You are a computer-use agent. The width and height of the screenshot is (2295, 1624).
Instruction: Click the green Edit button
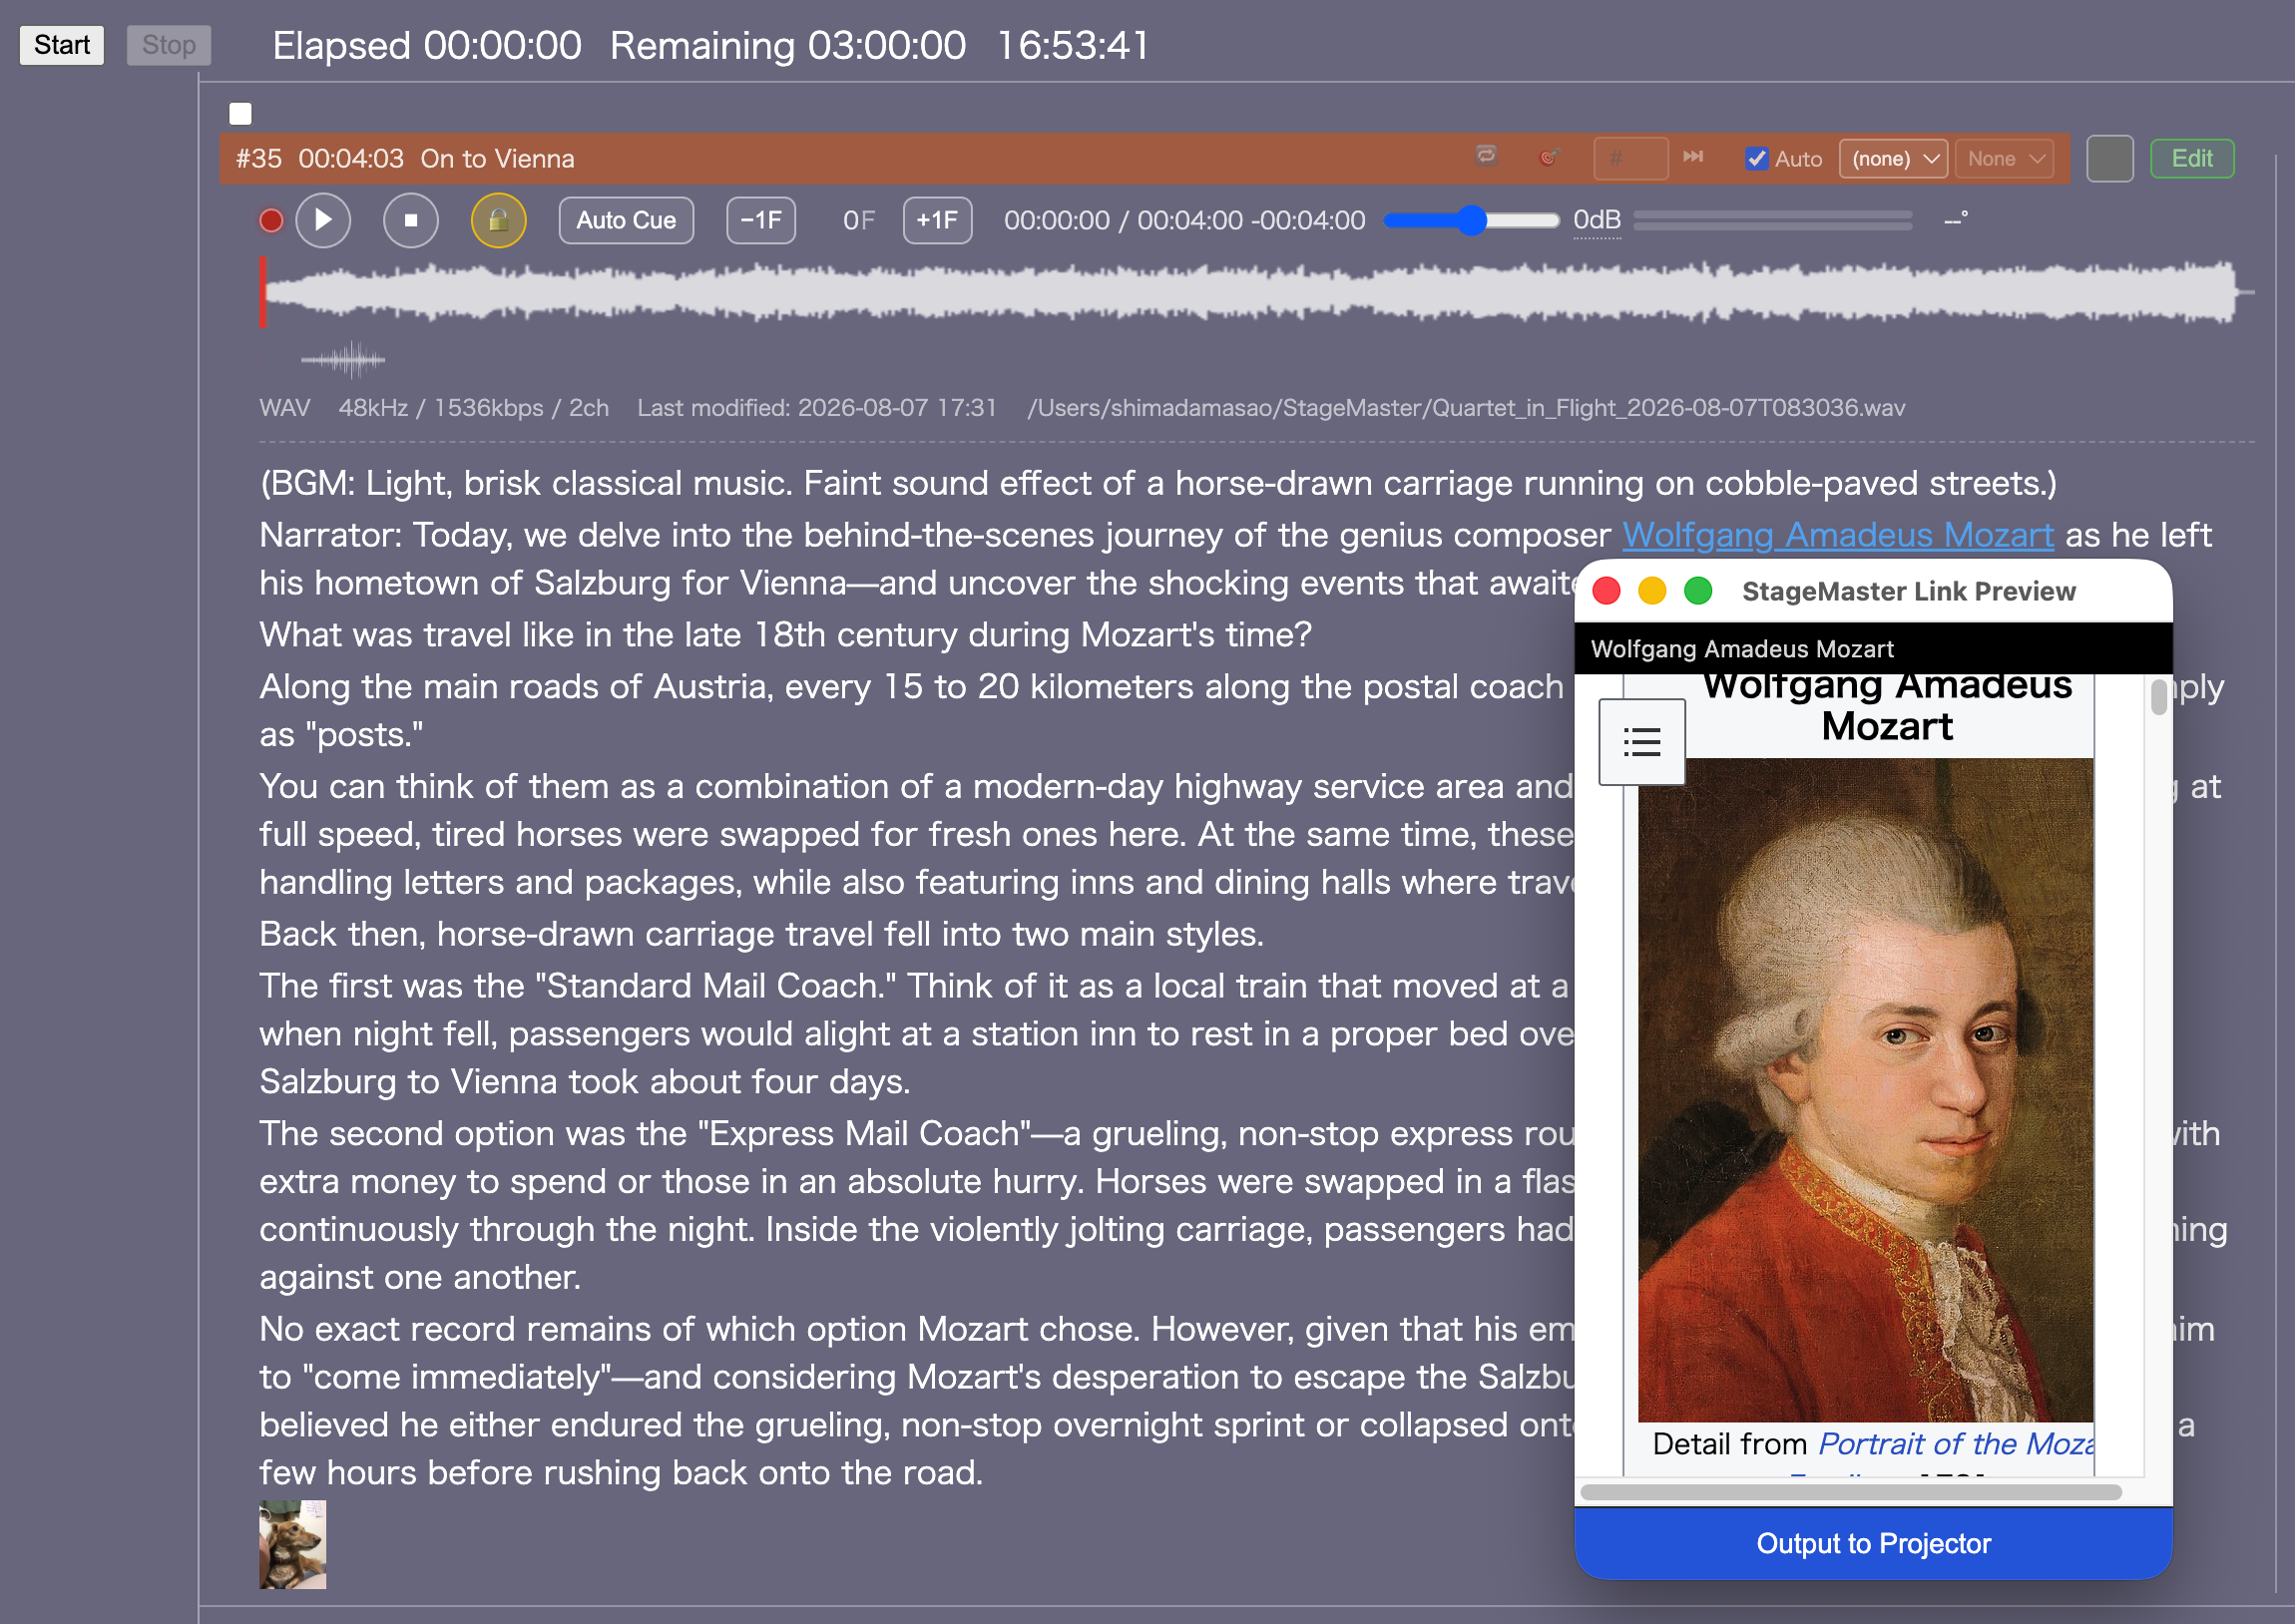2192,158
